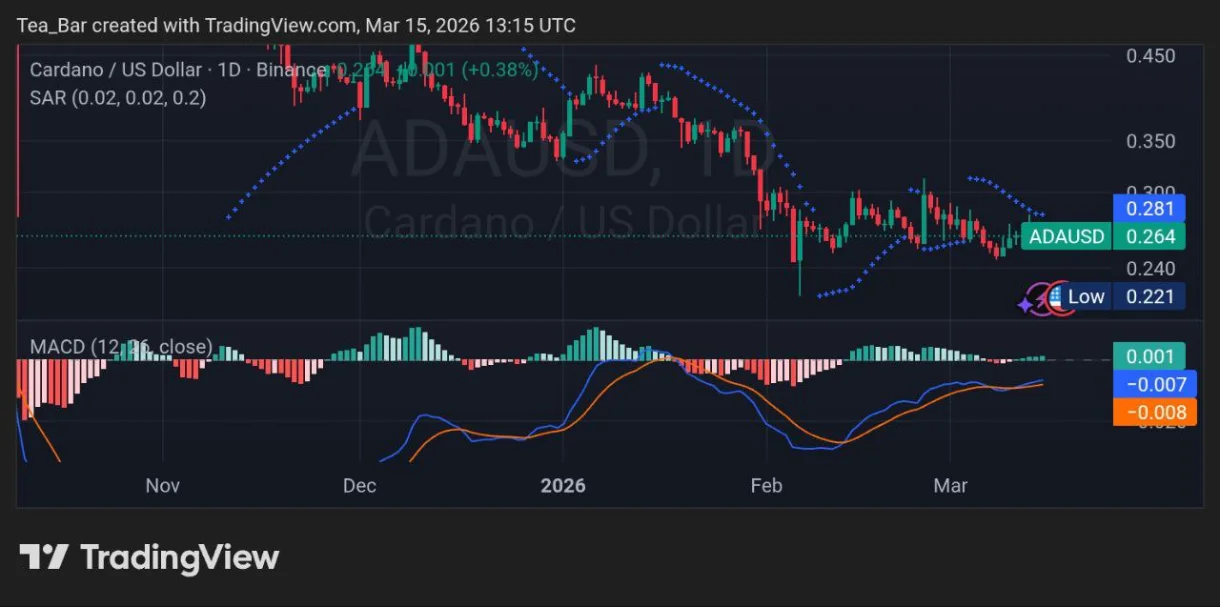Image resolution: width=1220 pixels, height=607 pixels.
Task: Select the Feb label on the time axis
Action: pyautogui.click(x=766, y=486)
